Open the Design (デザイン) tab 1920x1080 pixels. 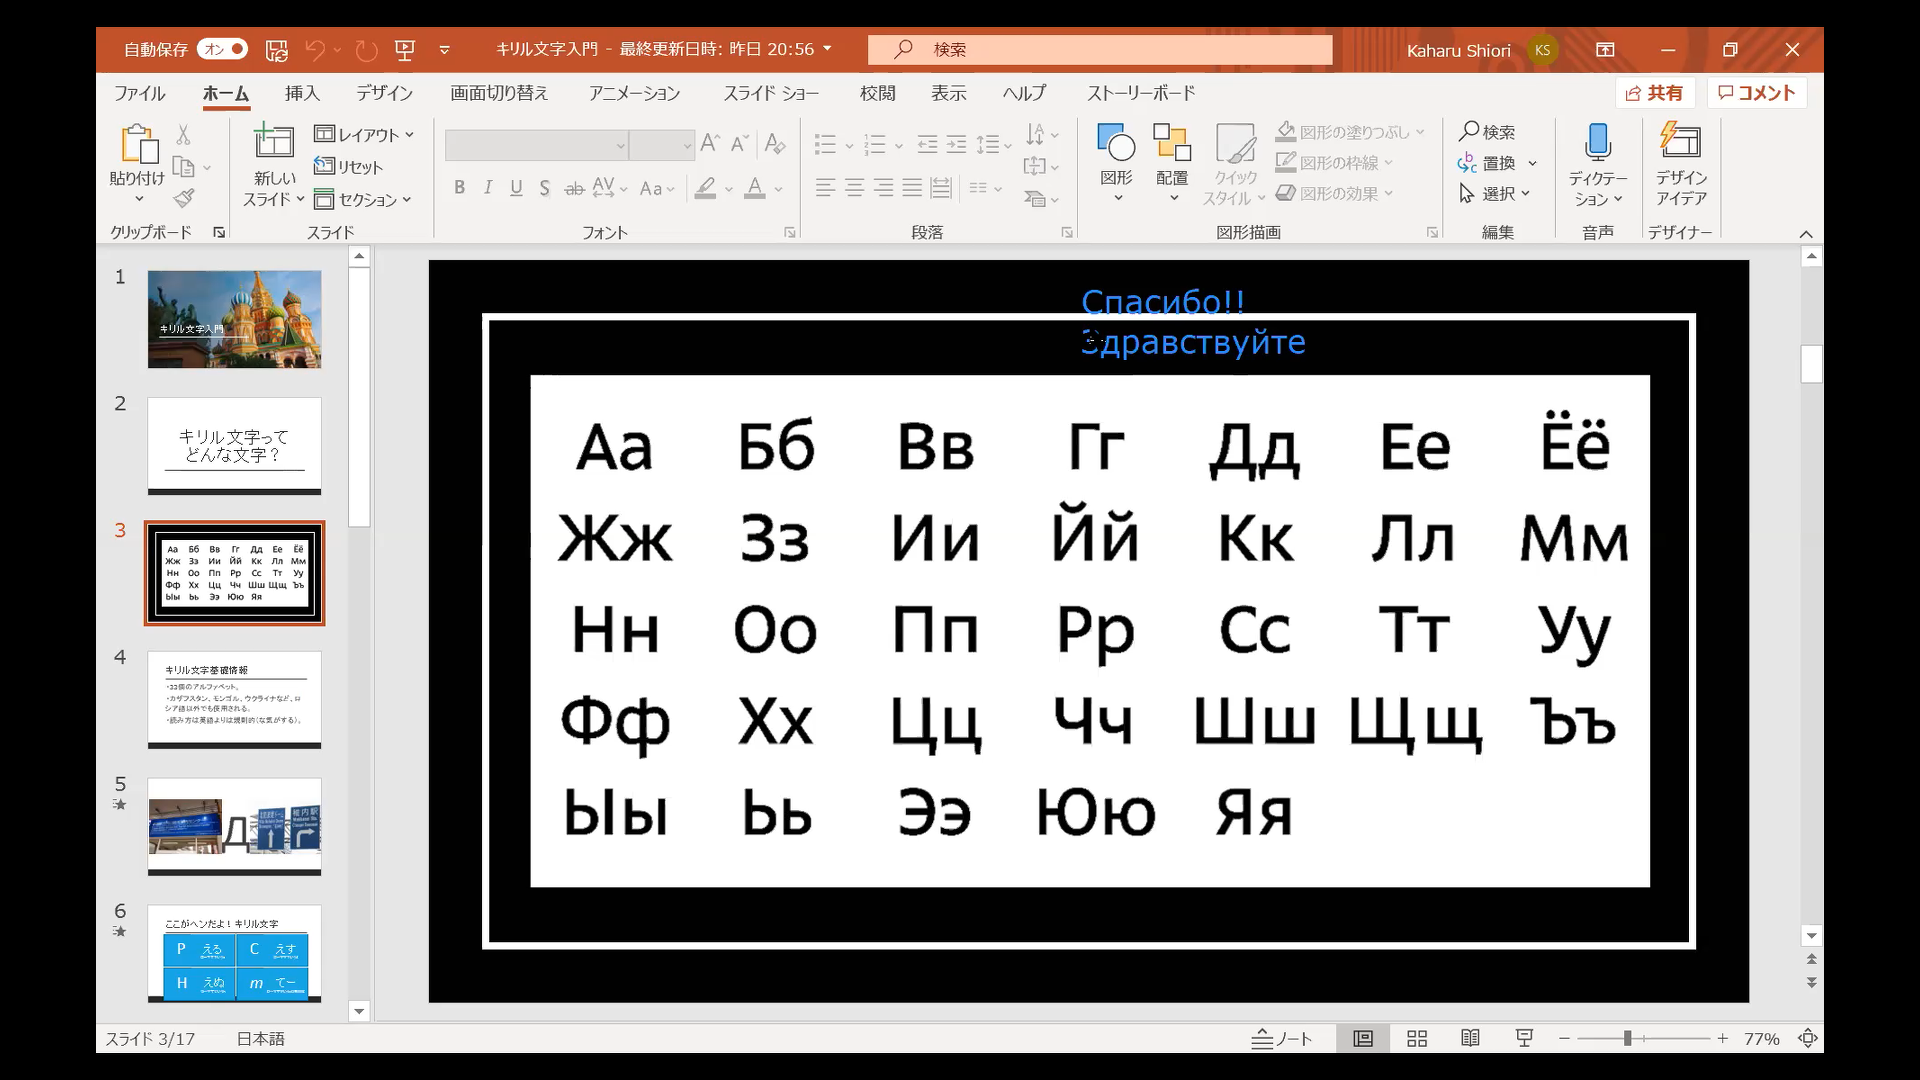[x=385, y=93]
